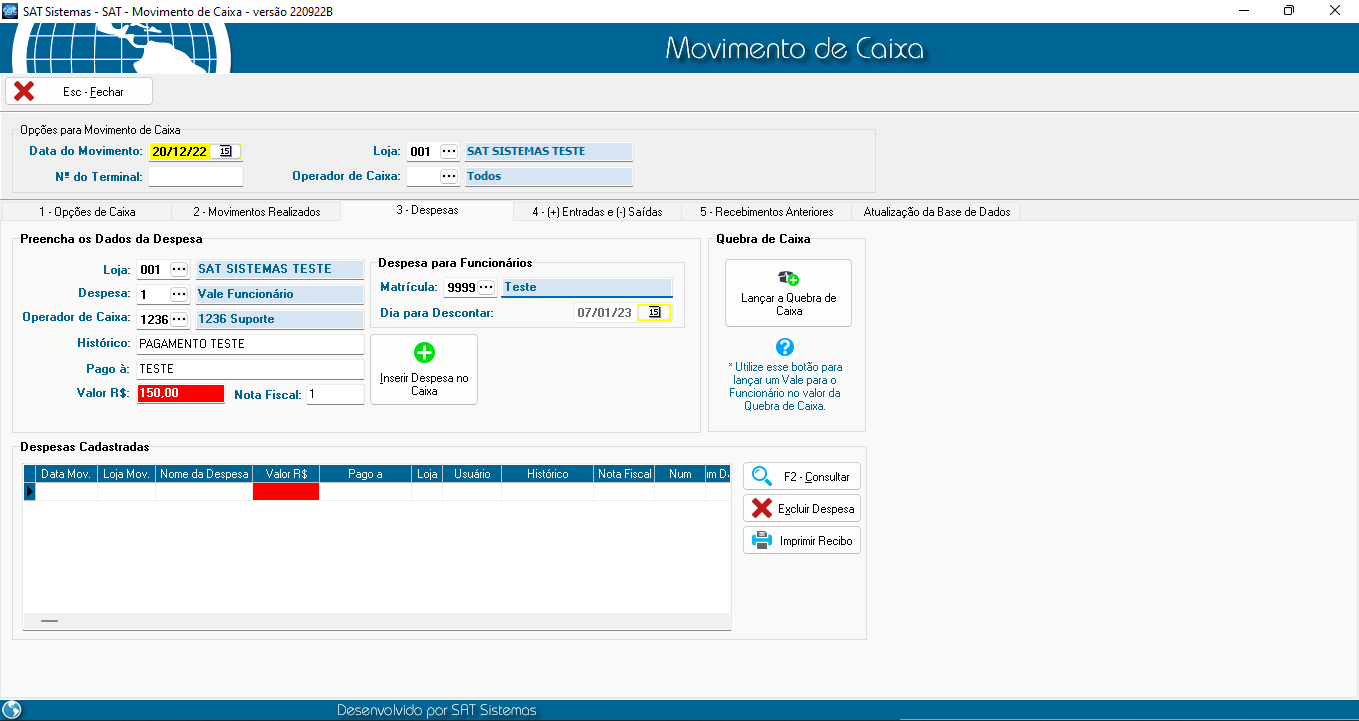This screenshot has height=721, width=1359.
Task: Click Lançar a Quebra de Caixa button
Action: click(788, 293)
